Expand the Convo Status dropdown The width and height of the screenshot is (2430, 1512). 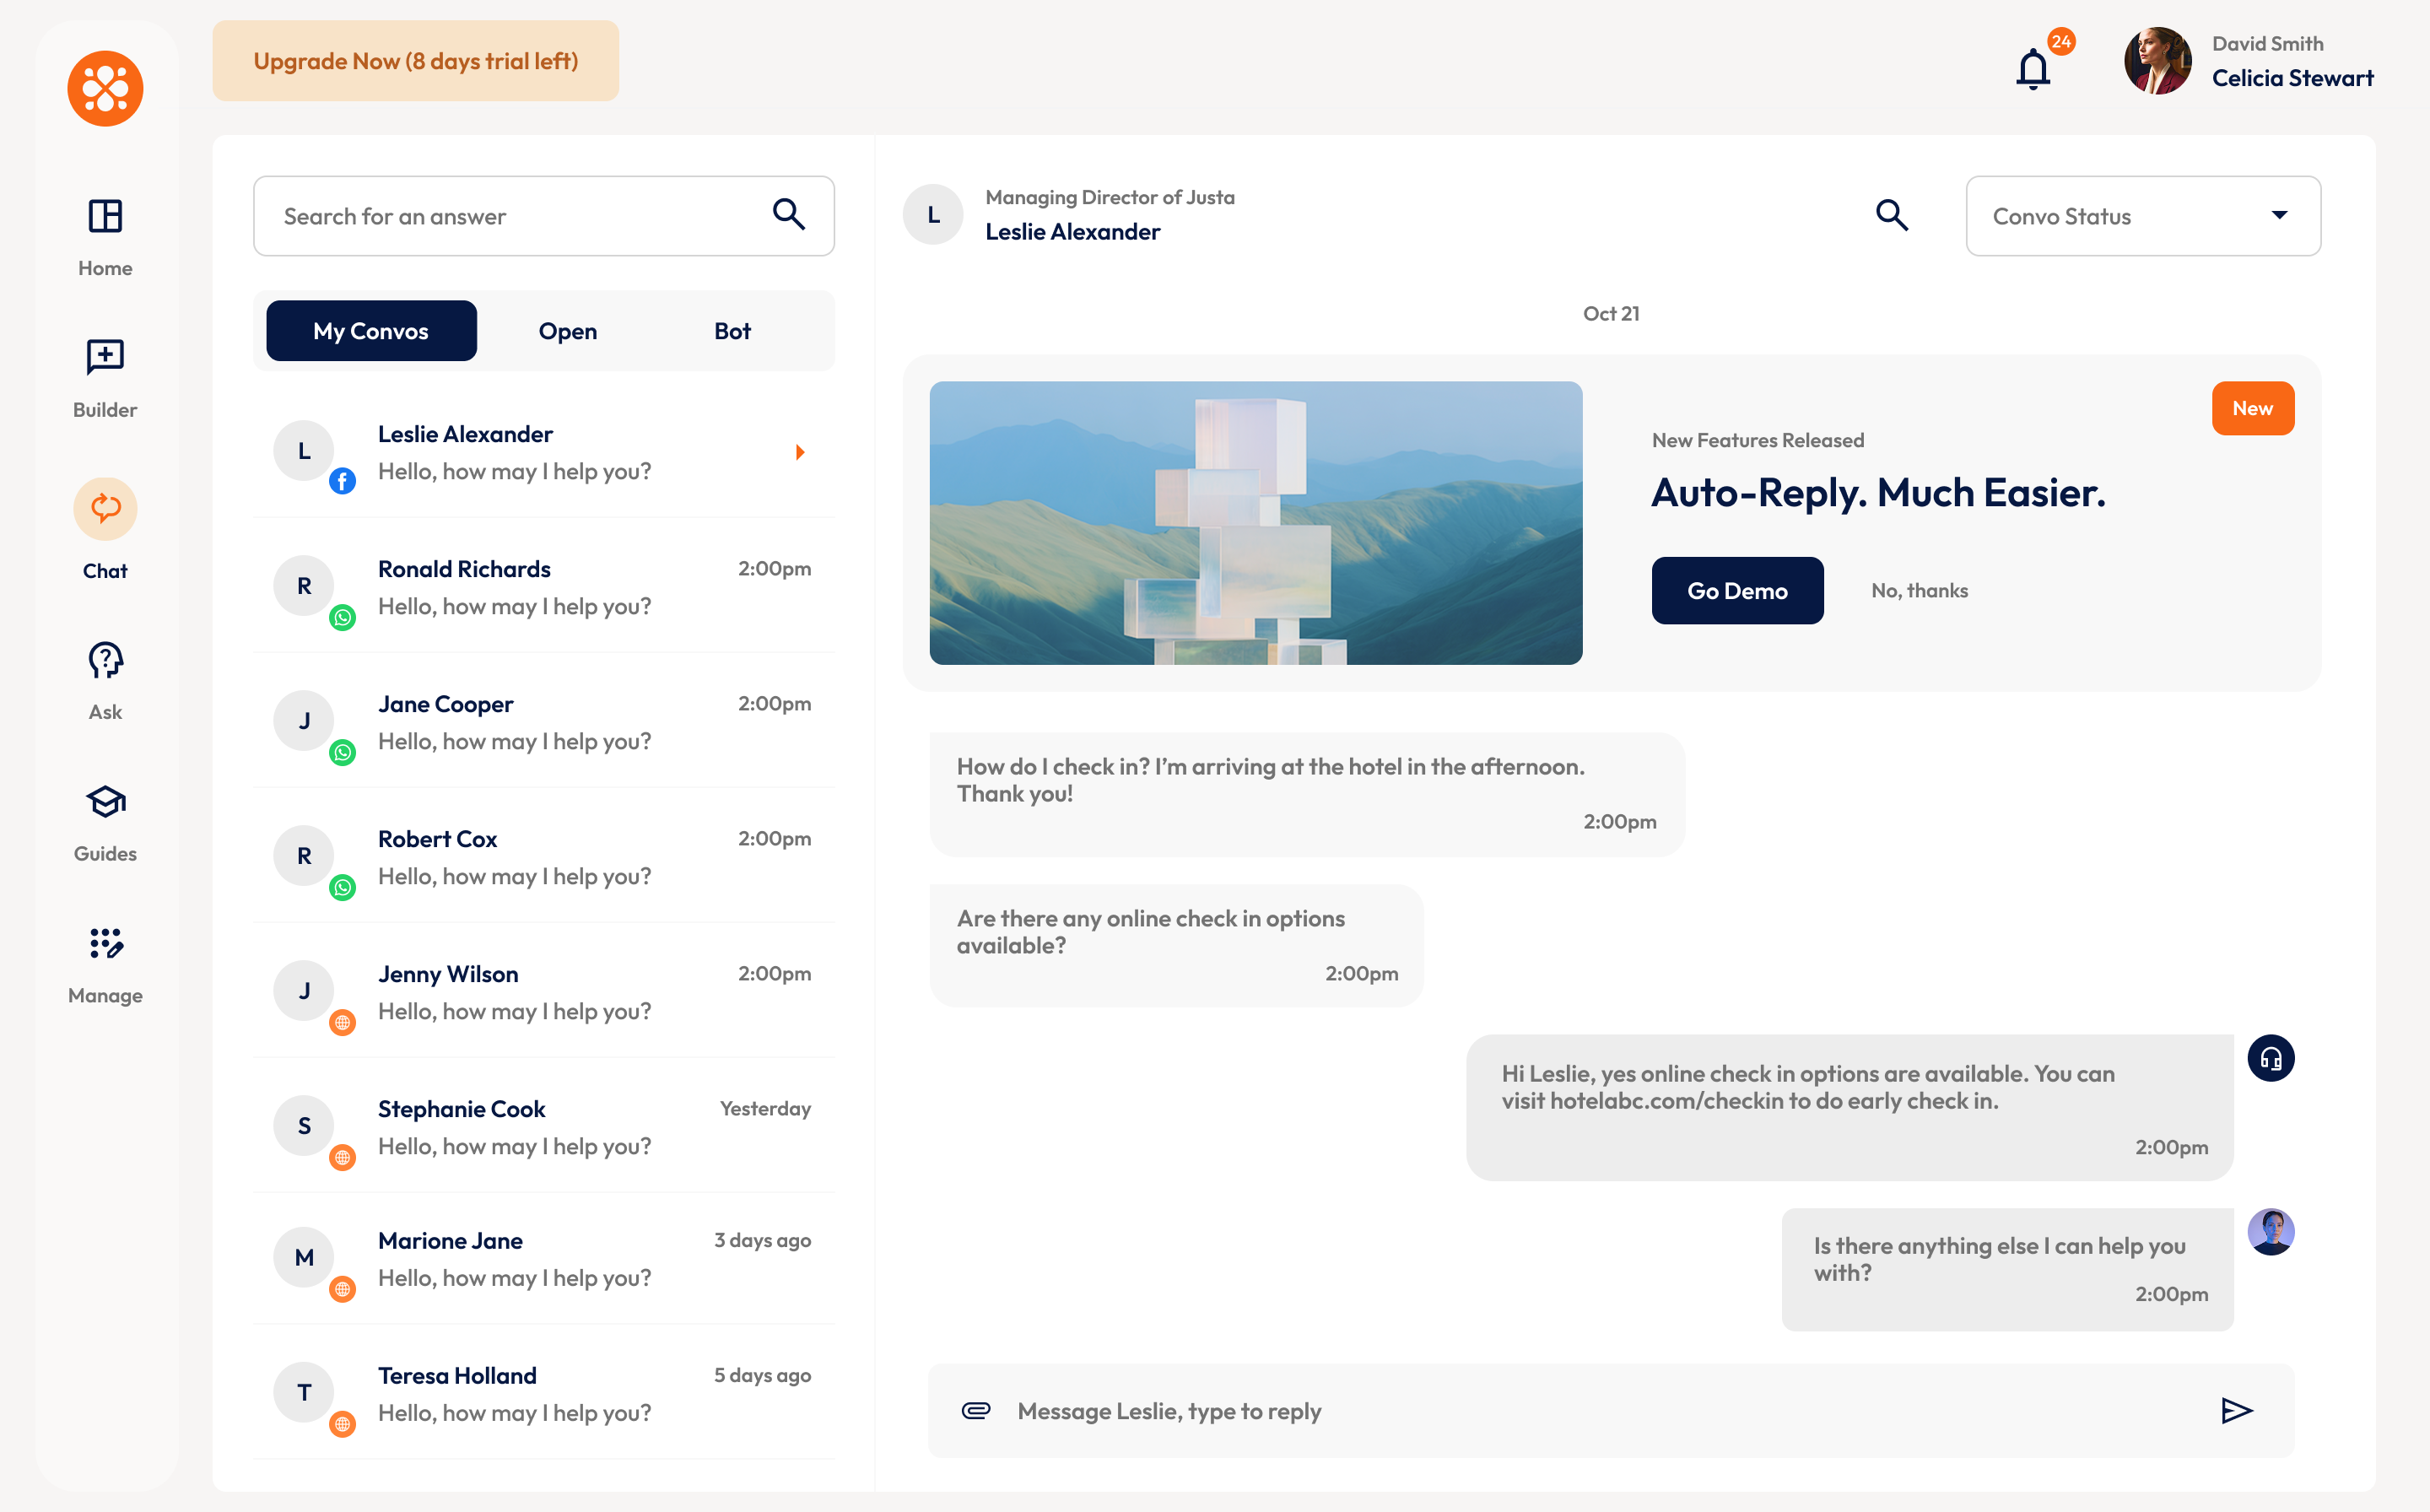click(2142, 216)
